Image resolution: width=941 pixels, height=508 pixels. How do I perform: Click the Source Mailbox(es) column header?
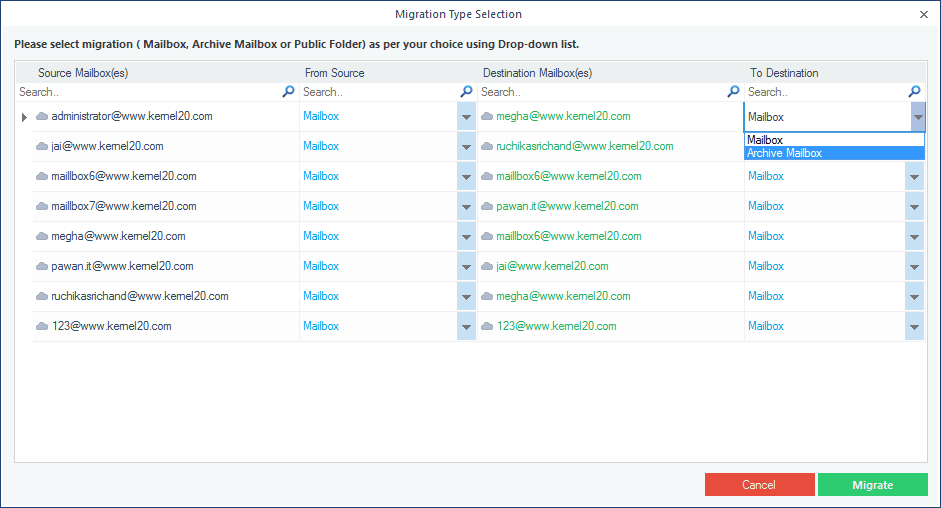[x=83, y=73]
